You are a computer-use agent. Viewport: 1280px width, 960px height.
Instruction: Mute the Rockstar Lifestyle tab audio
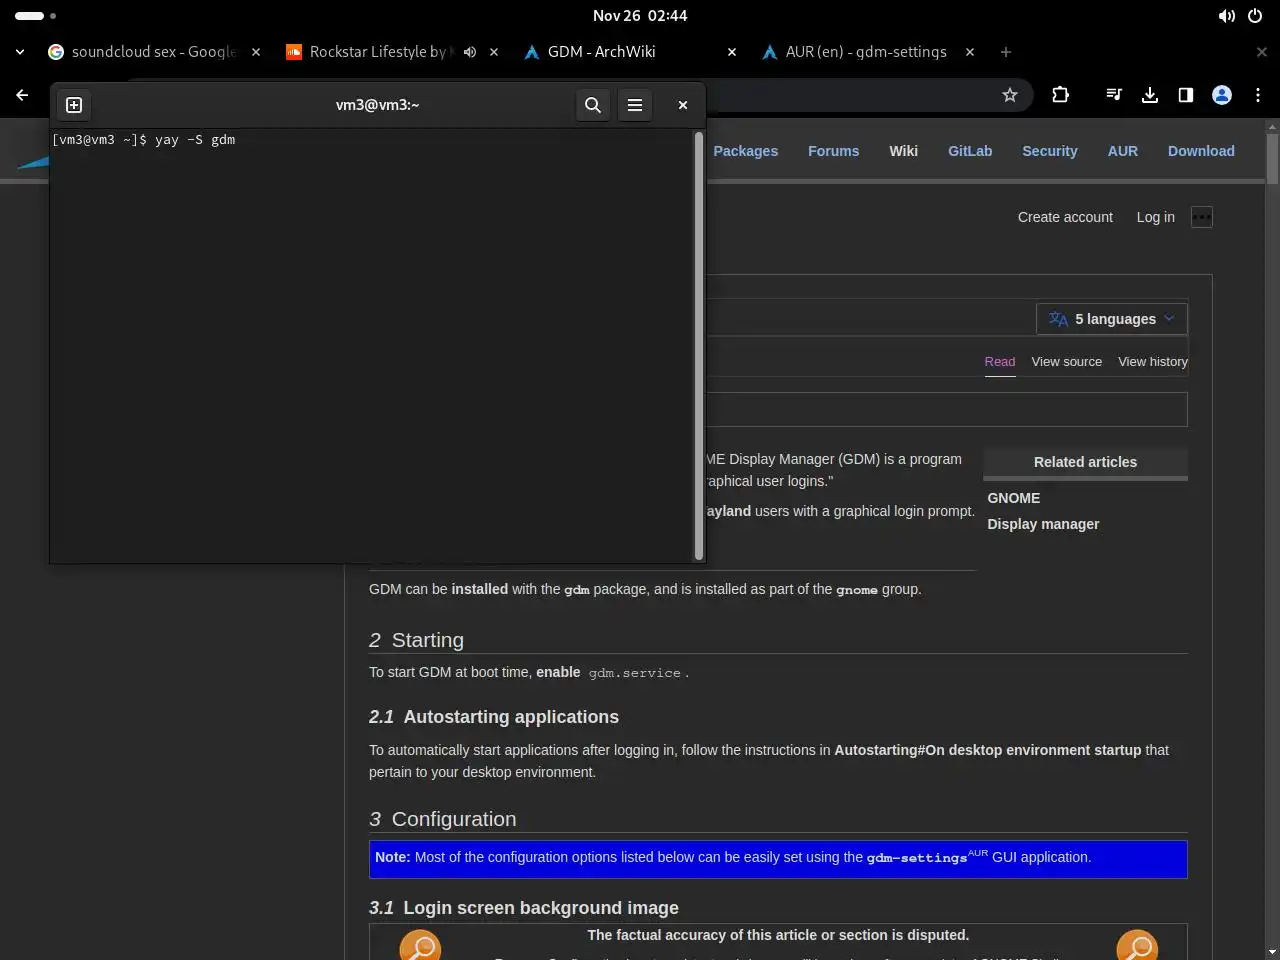(470, 52)
